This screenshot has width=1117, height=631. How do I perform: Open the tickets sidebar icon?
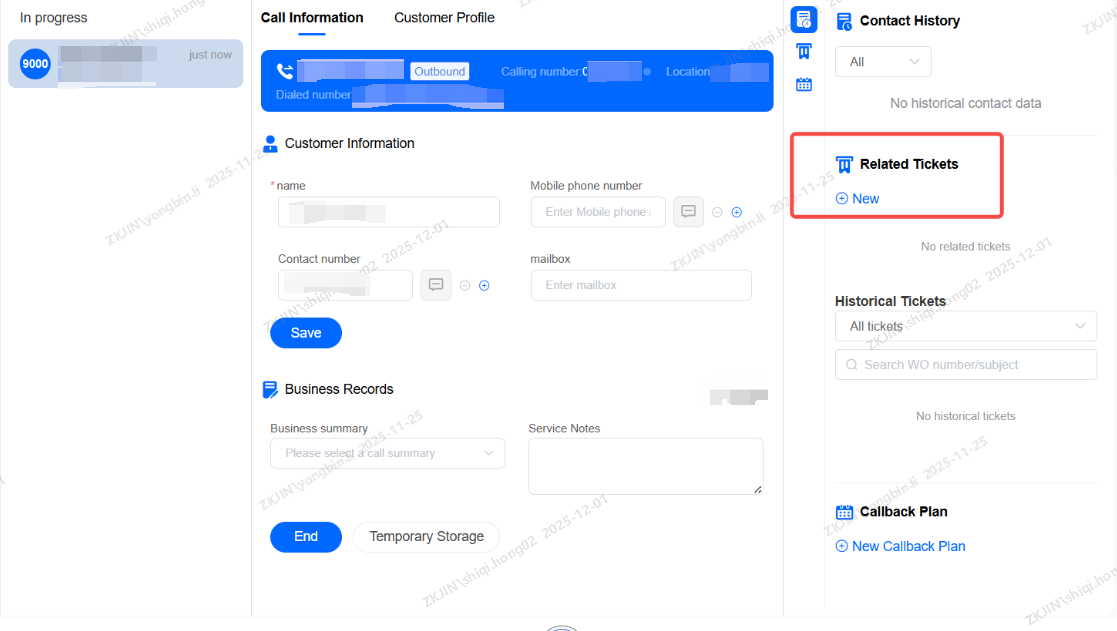click(803, 52)
